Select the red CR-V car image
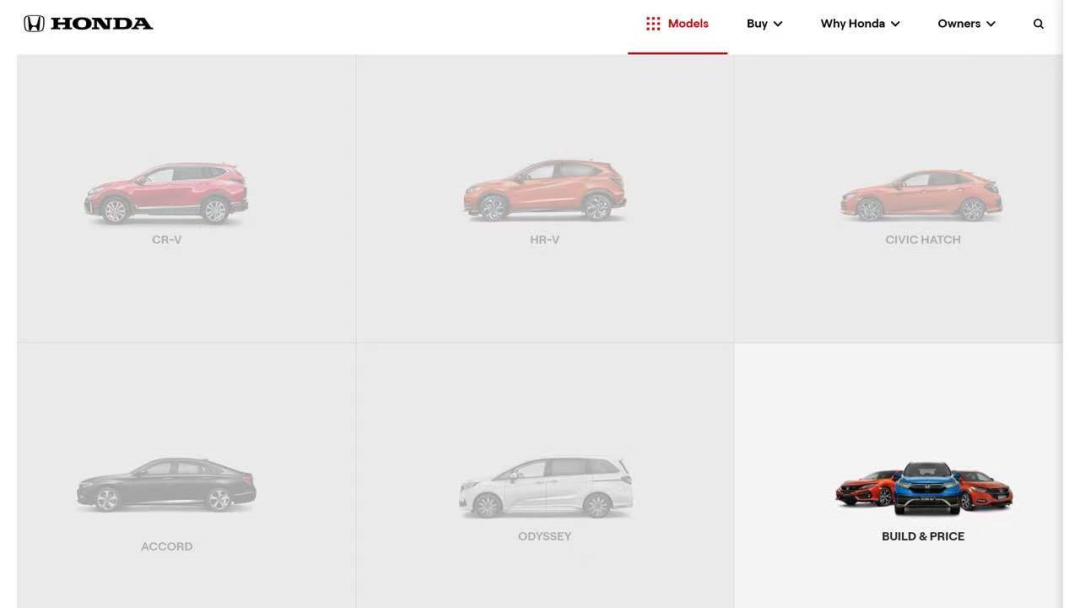The width and height of the screenshot is (1080, 608). point(166,193)
